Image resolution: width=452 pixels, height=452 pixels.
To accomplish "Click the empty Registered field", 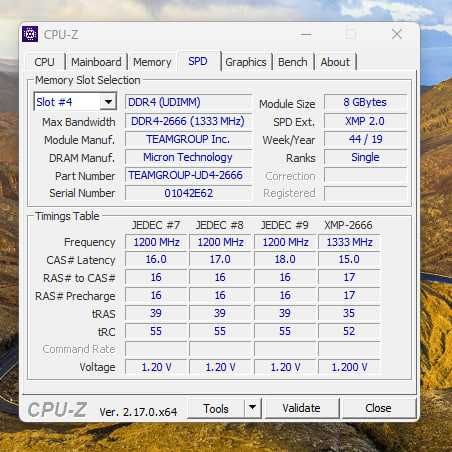I will 365,193.
